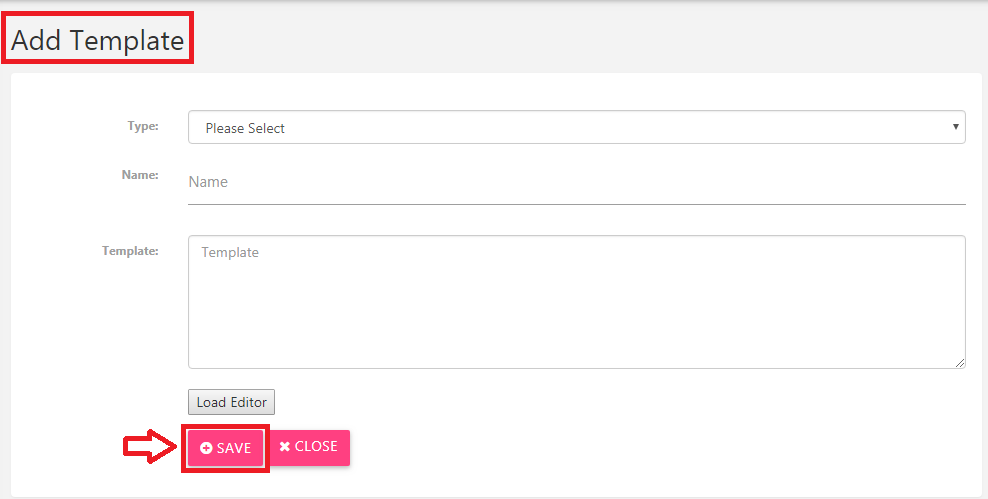Click the red annotation arrow beside Save
This screenshot has height=499, width=988.
coord(151,446)
